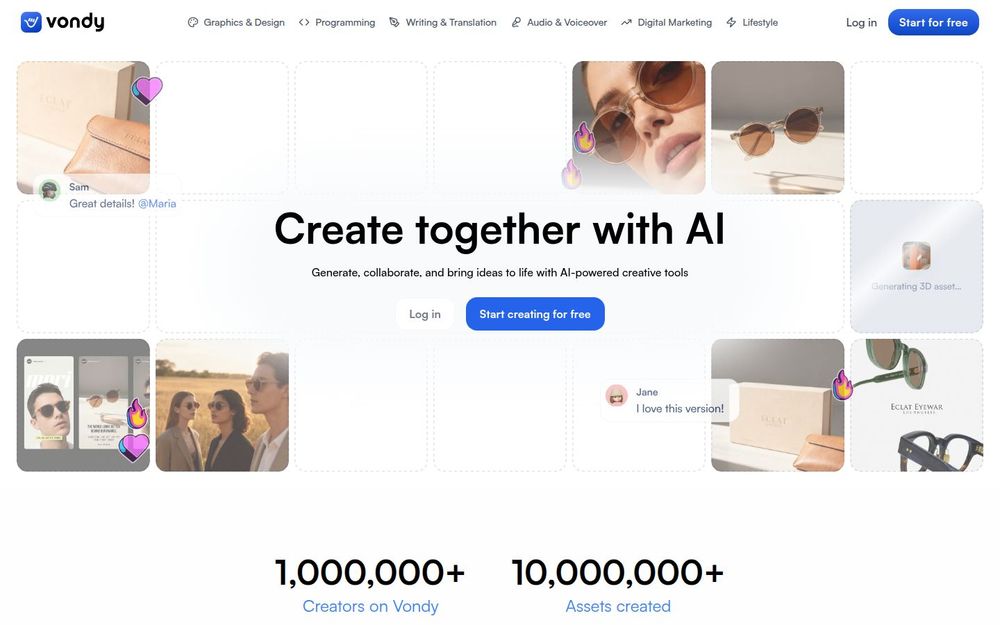Click the Start for free button
This screenshot has height=625, width=1000.
(x=933, y=22)
